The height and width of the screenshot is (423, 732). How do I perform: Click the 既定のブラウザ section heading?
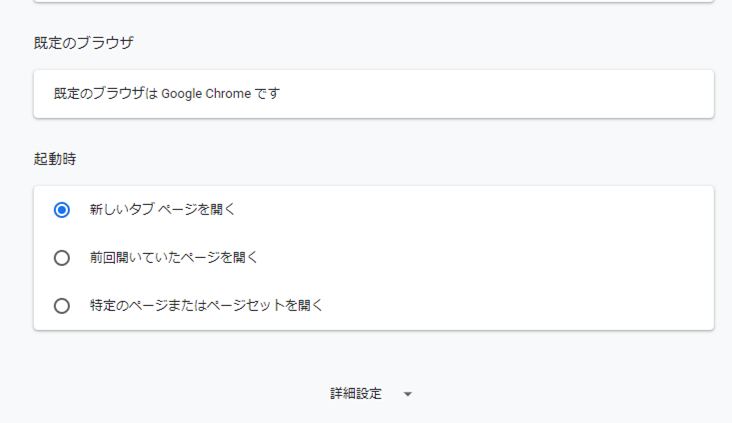84,42
